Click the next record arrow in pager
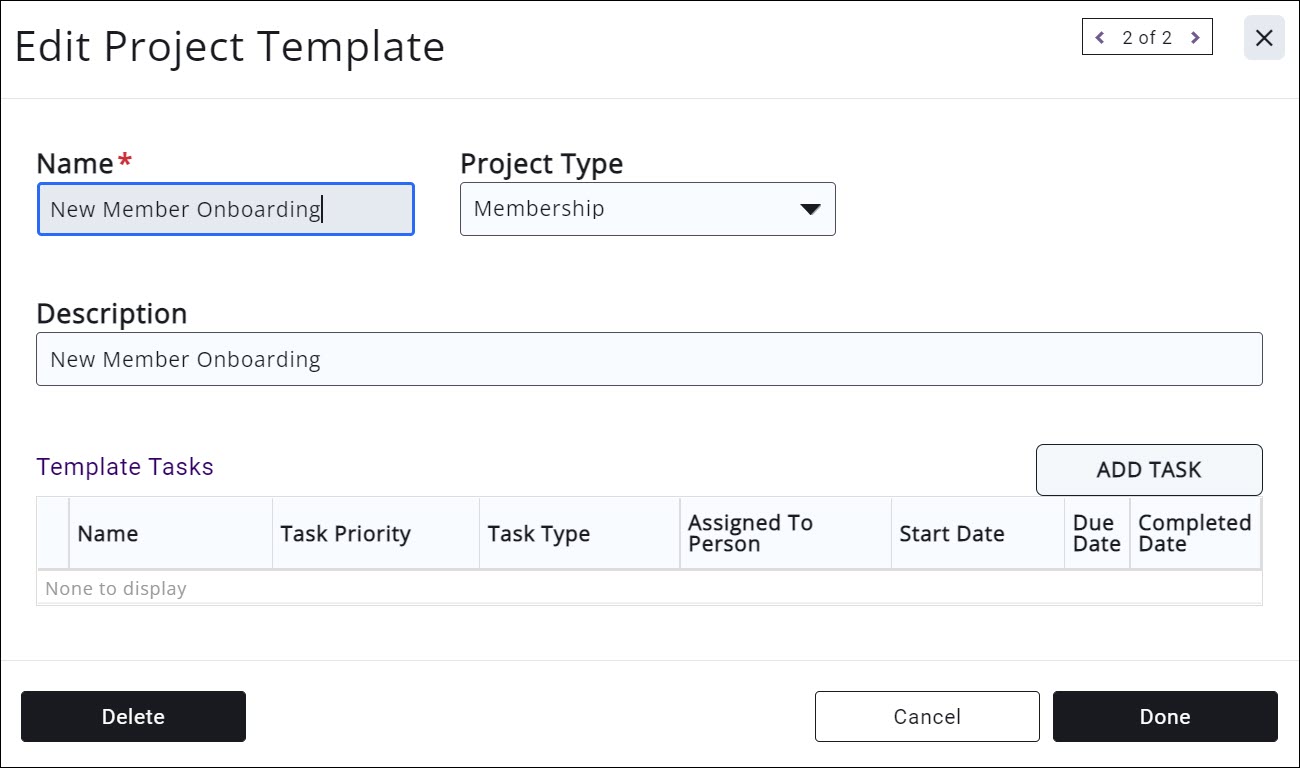1300x768 pixels. pyautogui.click(x=1195, y=38)
